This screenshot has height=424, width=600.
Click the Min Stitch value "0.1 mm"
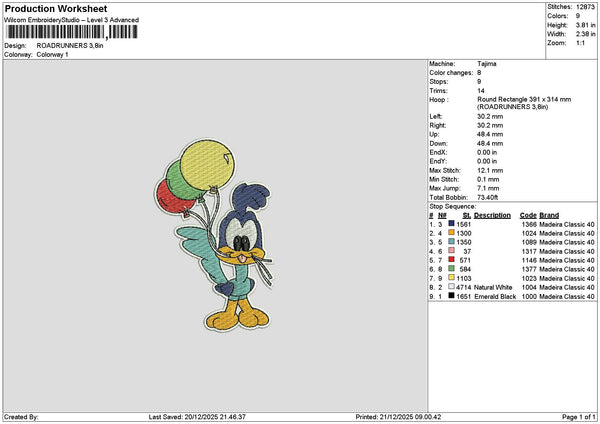click(x=488, y=179)
